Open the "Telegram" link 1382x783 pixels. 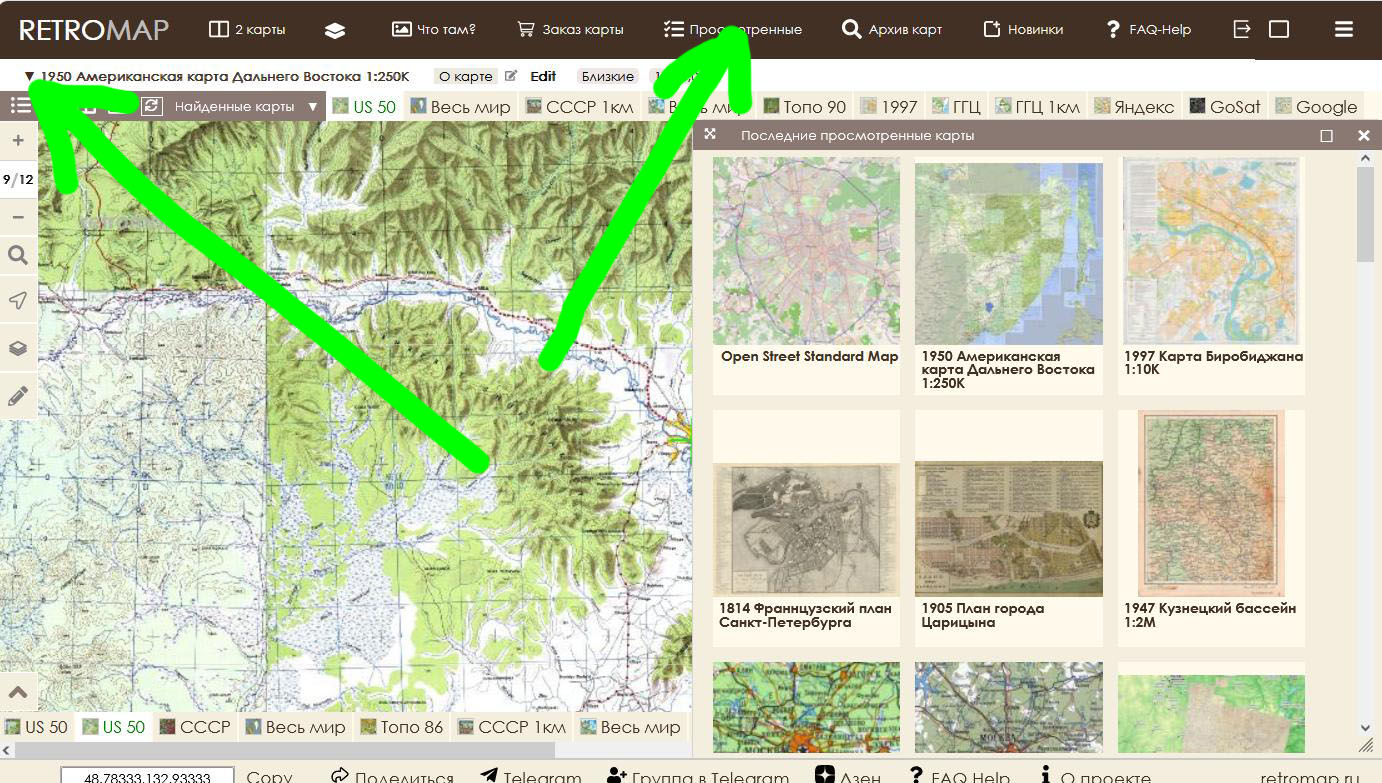(531, 777)
